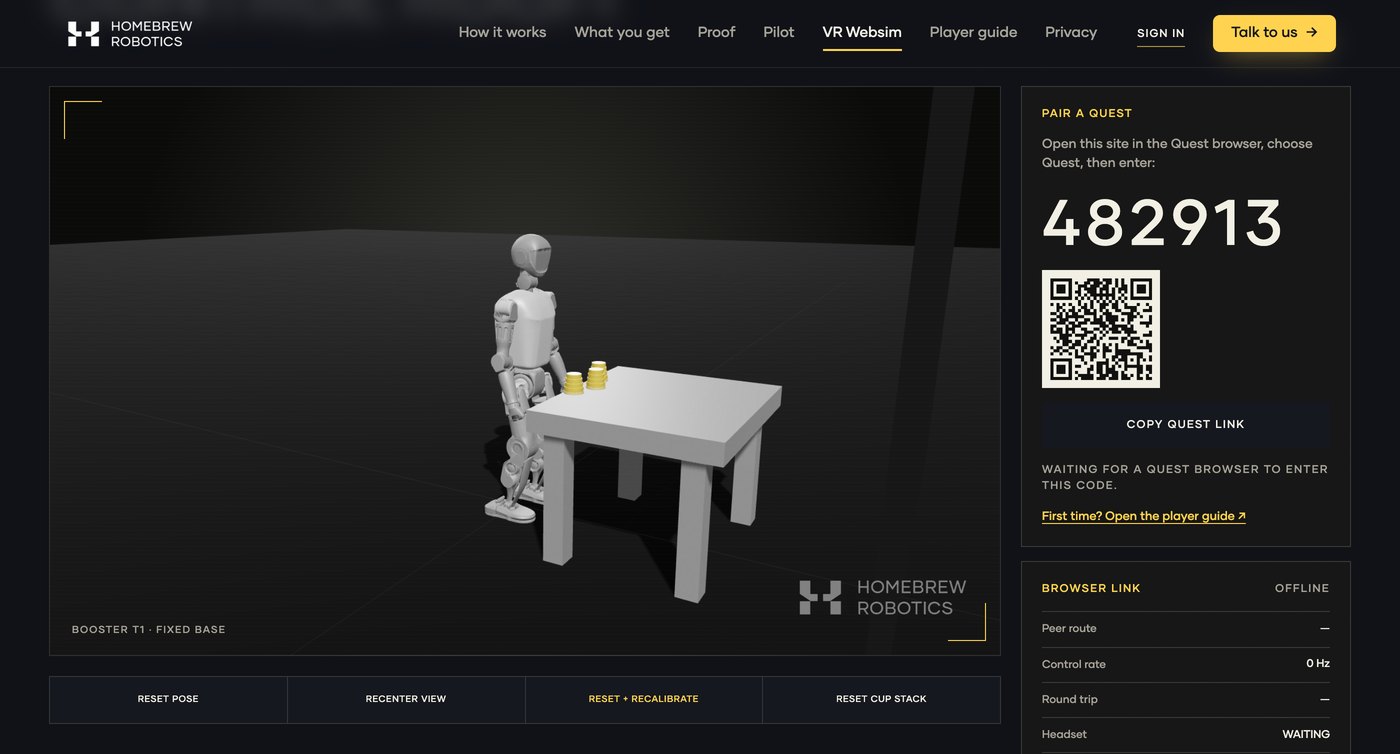Click the Homebrew Robotics logo icon
Image resolution: width=1400 pixels, height=754 pixels.
coord(83,34)
